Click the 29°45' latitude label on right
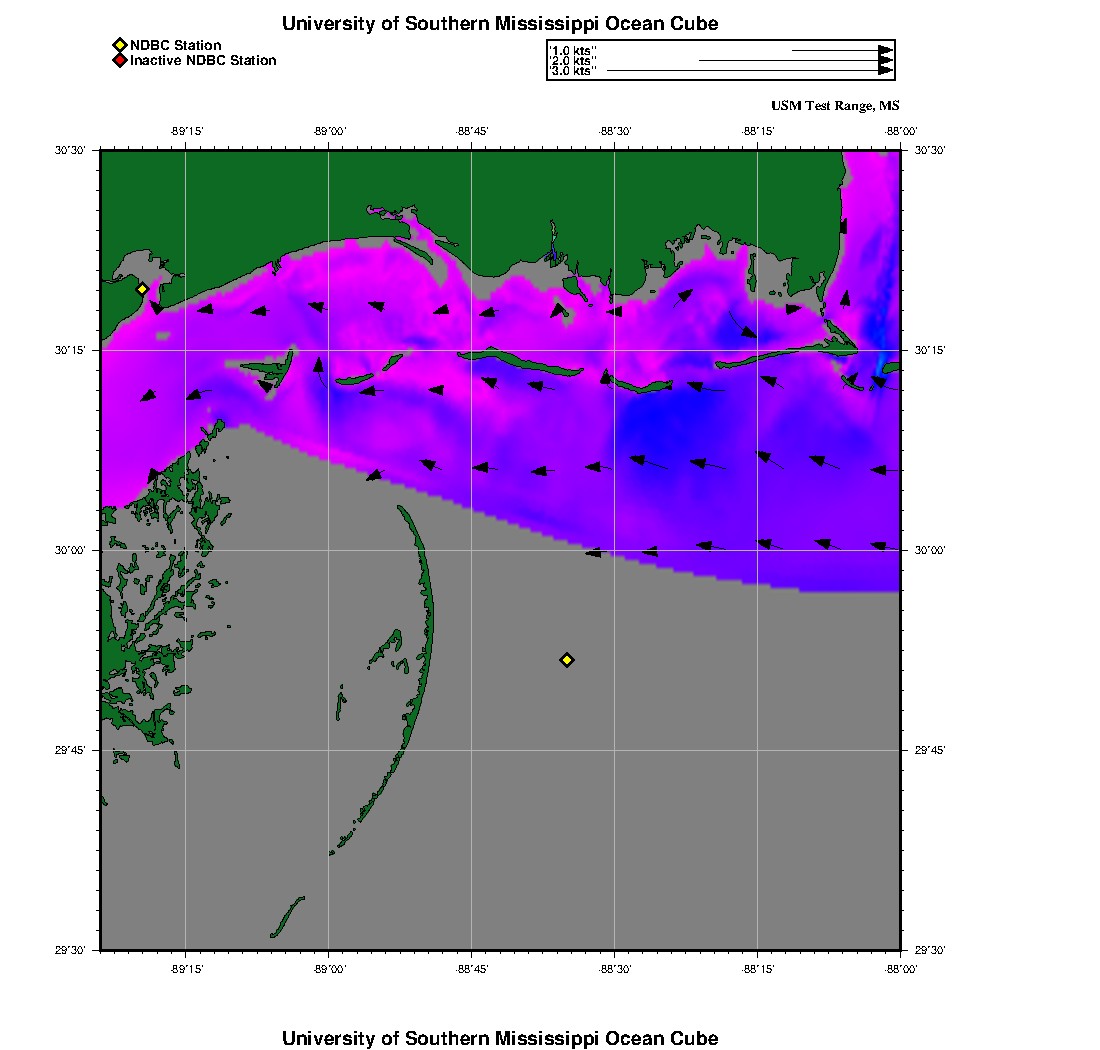The image size is (1100, 1050). [x=930, y=750]
